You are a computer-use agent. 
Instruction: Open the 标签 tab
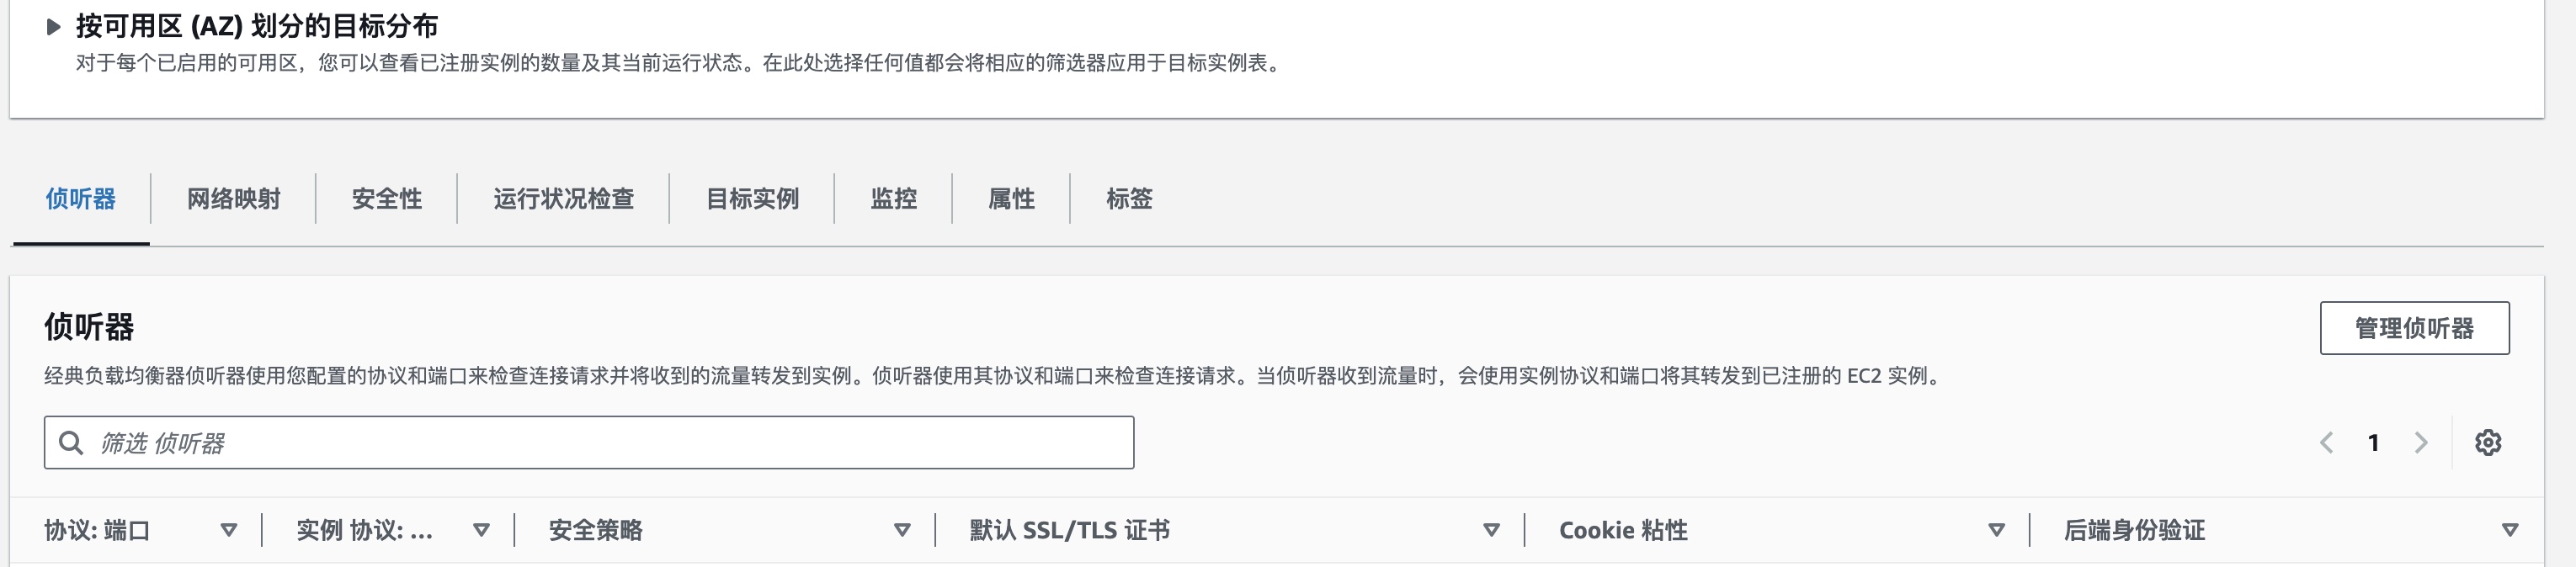(x=1129, y=199)
